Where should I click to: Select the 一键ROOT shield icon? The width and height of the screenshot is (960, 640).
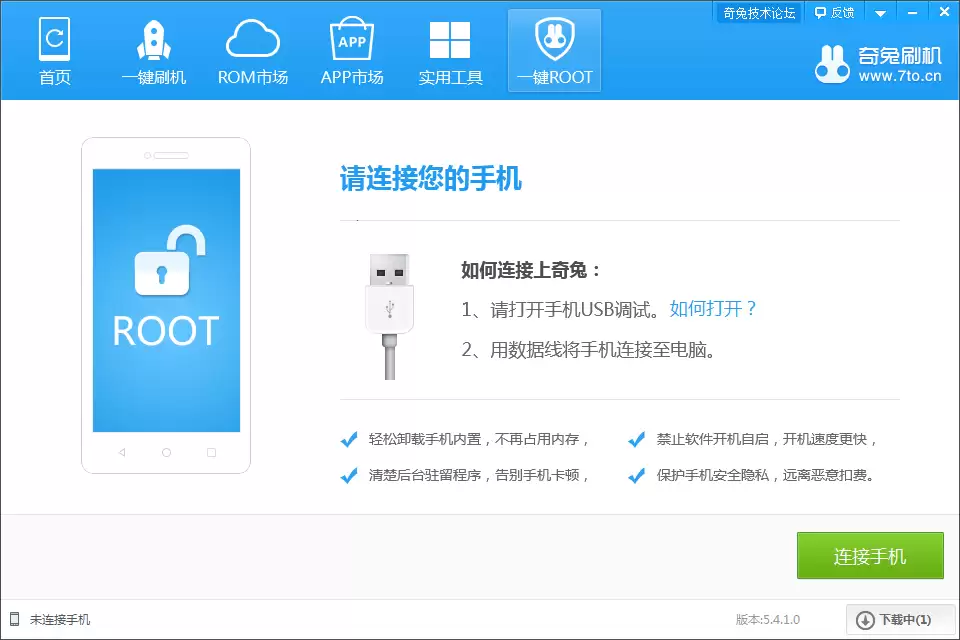pyautogui.click(x=554, y=40)
